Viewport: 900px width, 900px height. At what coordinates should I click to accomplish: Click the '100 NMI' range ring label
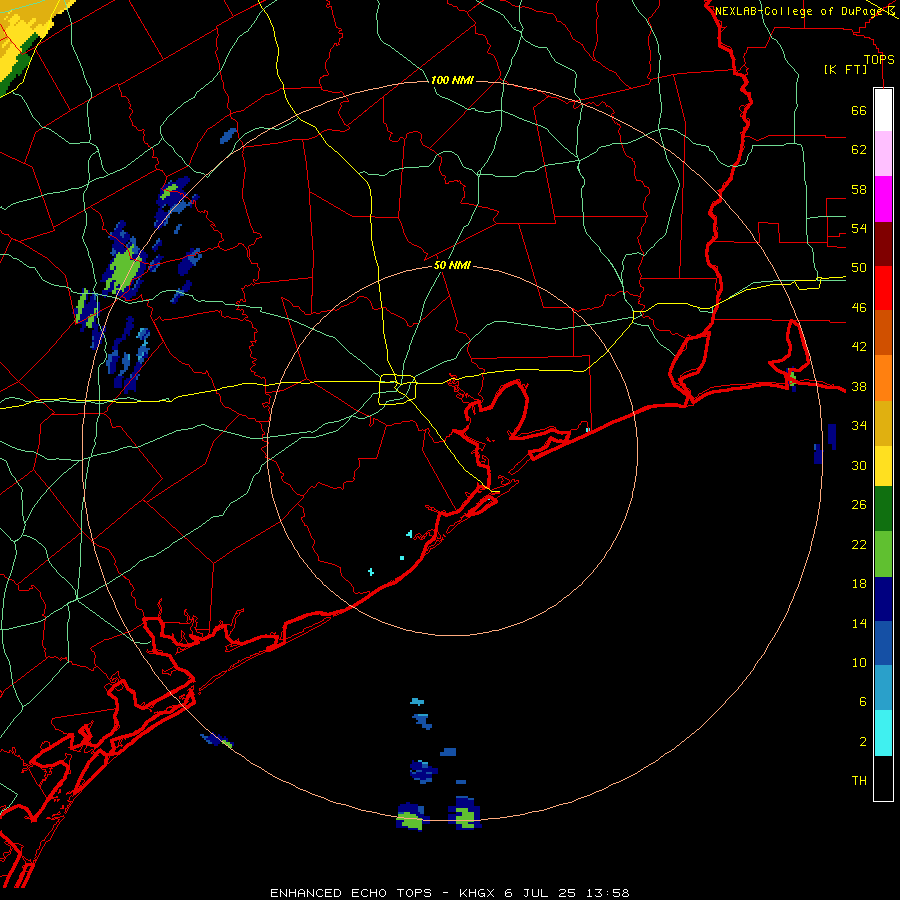click(452, 80)
